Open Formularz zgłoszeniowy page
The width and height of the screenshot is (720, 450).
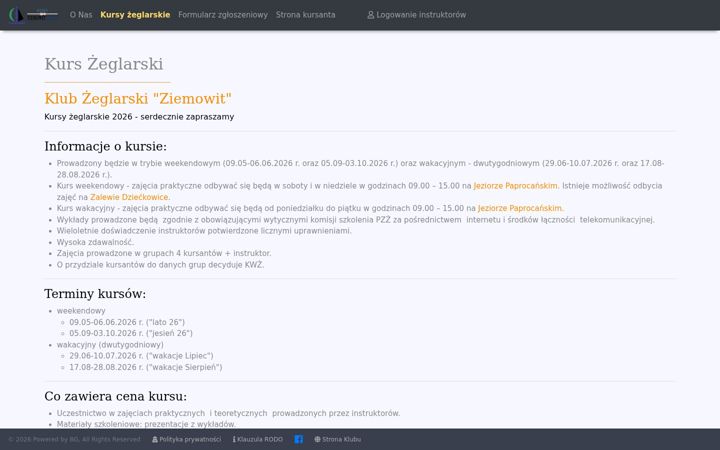(223, 15)
